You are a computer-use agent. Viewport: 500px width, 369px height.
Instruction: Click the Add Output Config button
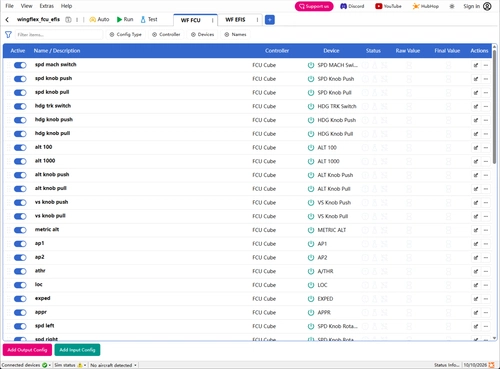point(27,350)
